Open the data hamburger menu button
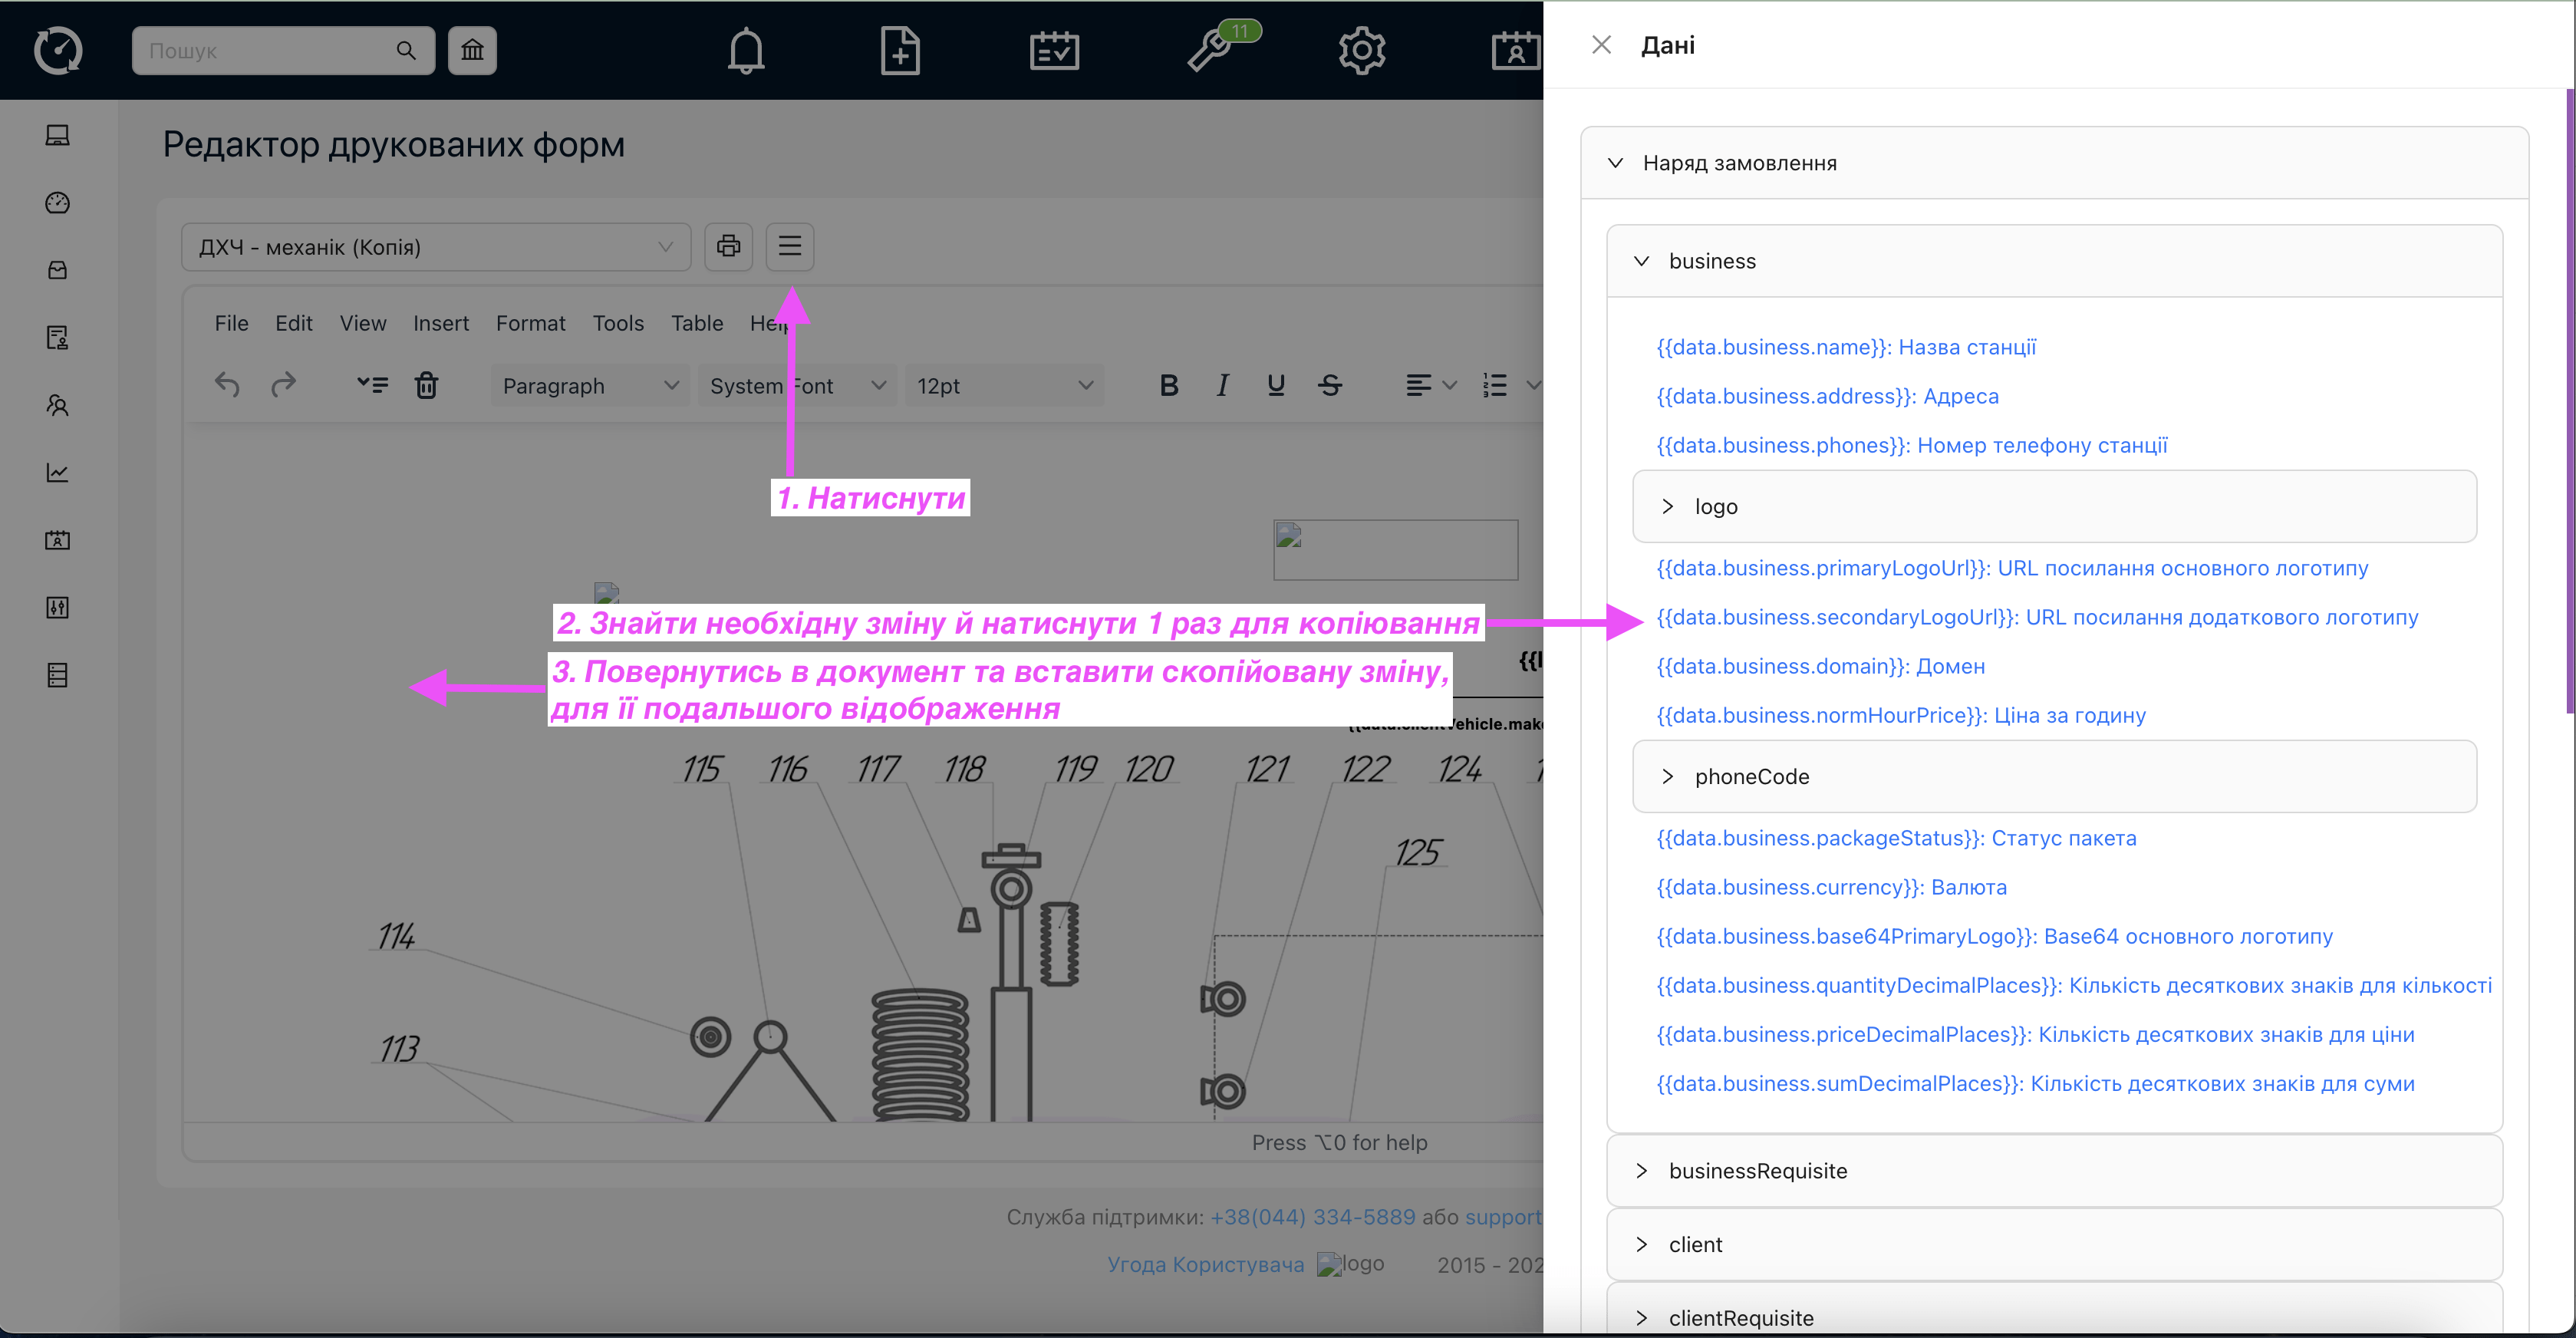This screenshot has width=2576, height=1338. tap(790, 246)
